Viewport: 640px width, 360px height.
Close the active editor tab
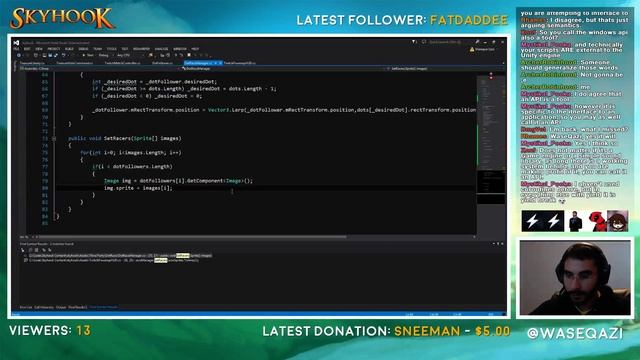220,63
